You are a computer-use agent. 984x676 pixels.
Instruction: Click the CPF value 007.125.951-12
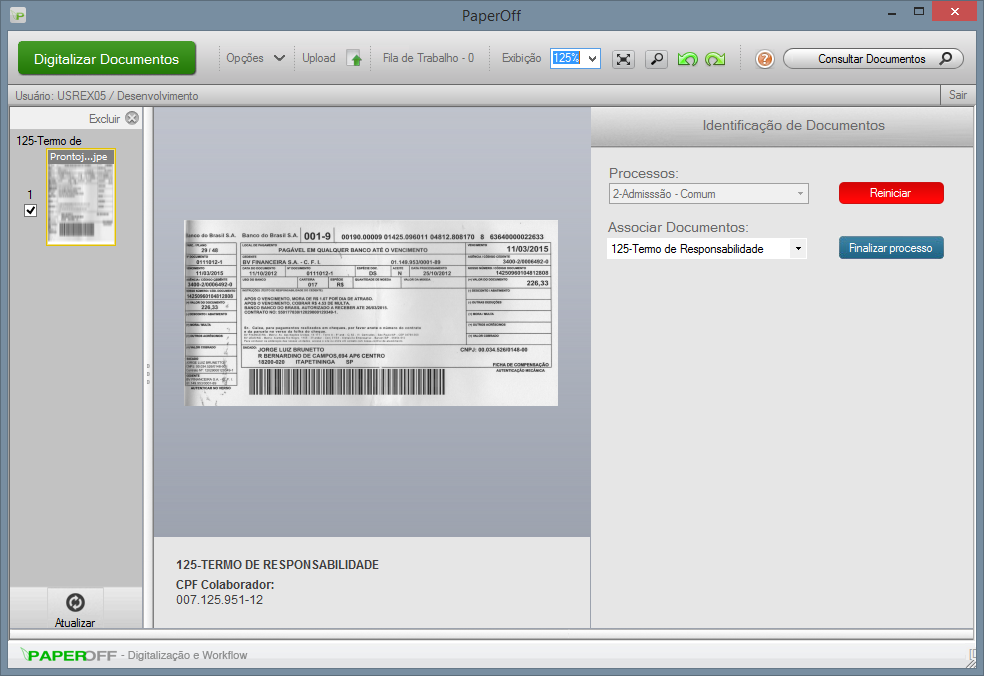point(220,599)
